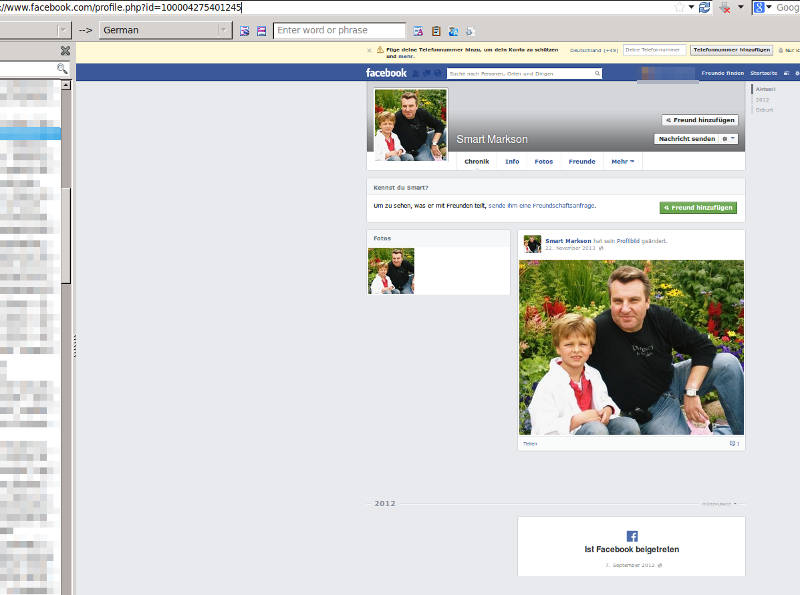Select the Chronik tab
The image size is (800, 595).
tap(477, 161)
